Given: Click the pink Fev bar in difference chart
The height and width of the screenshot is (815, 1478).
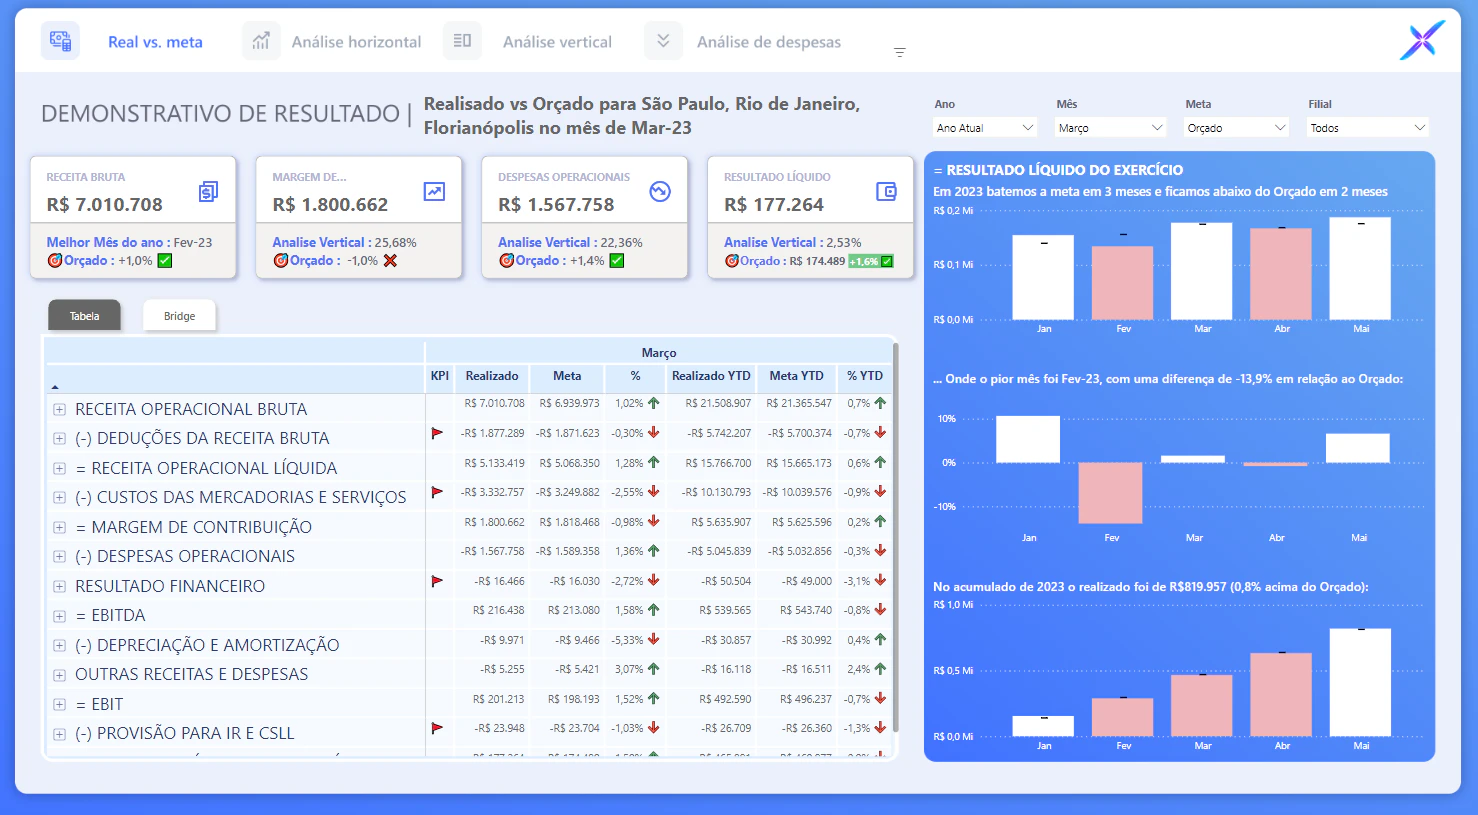Looking at the screenshot, I should (1110, 493).
